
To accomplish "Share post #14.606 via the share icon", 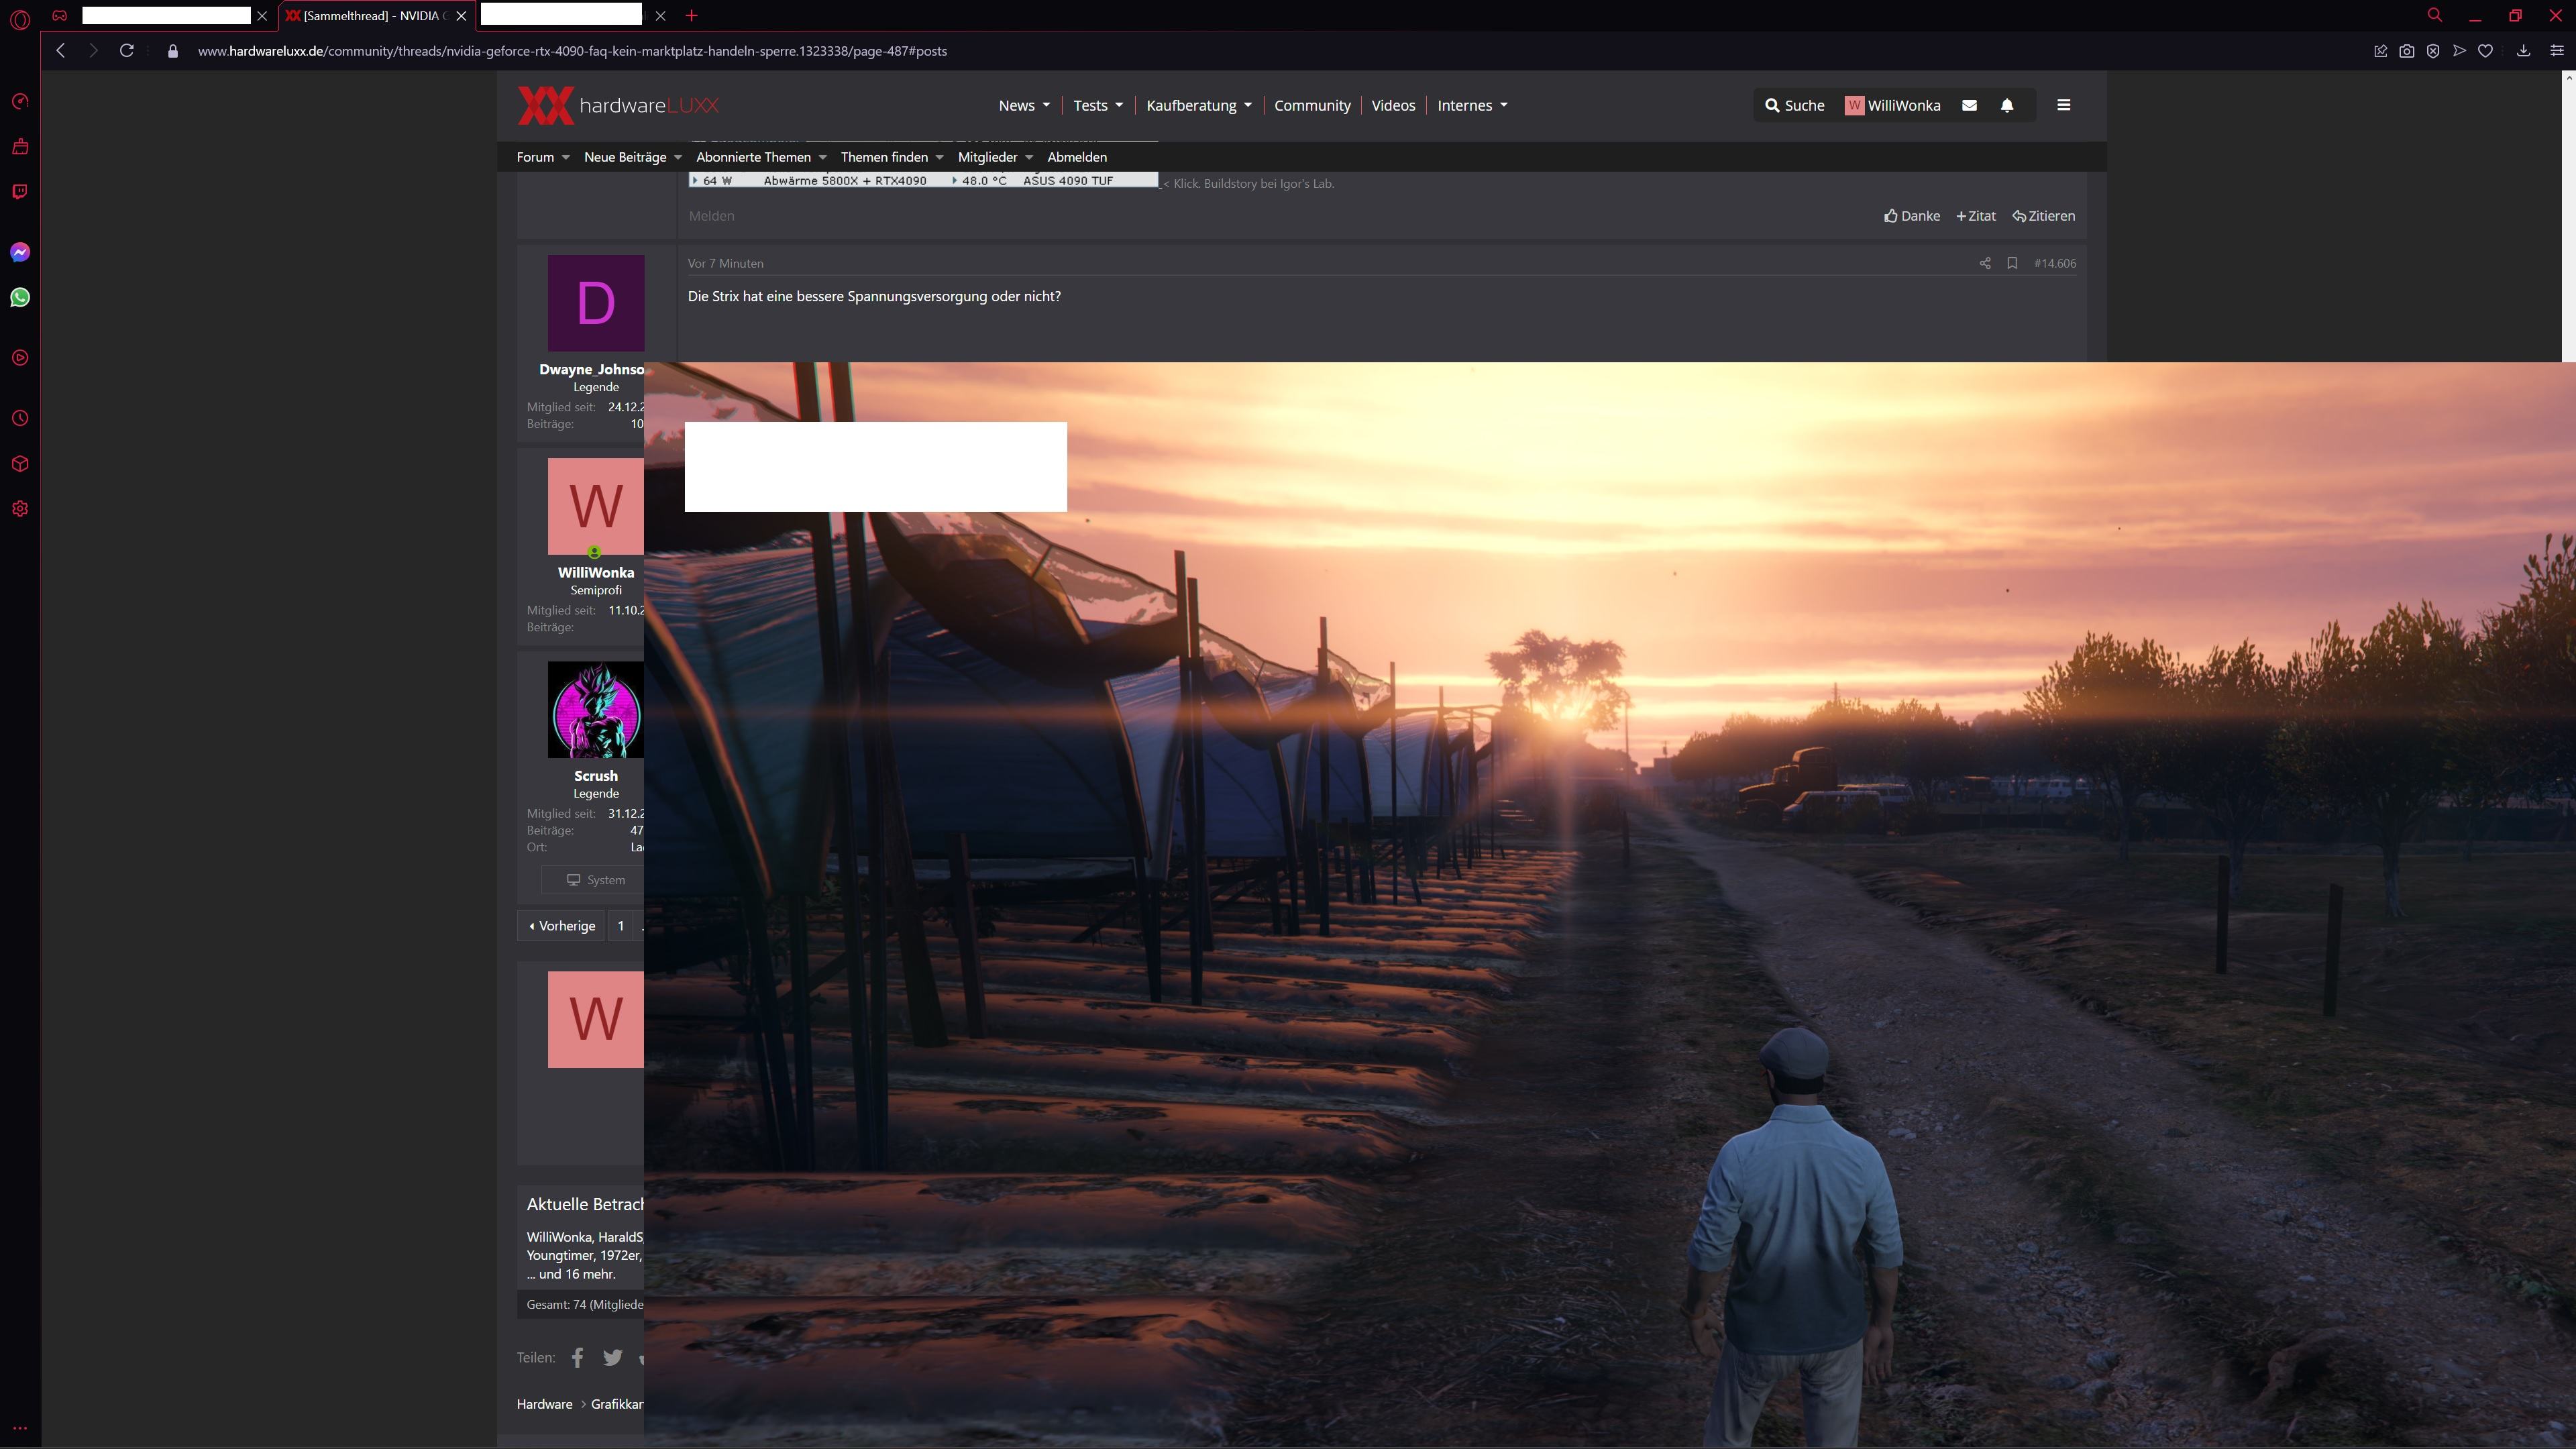I will 1984,263.
